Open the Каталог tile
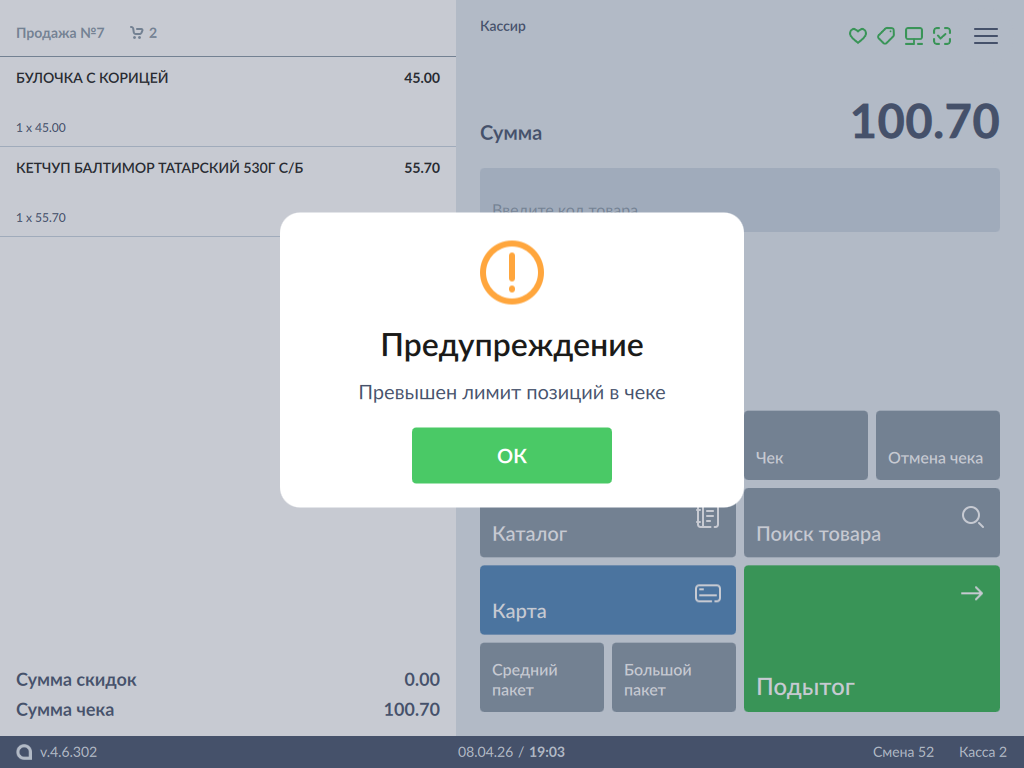This screenshot has height=768, width=1024. [x=607, y=532]
